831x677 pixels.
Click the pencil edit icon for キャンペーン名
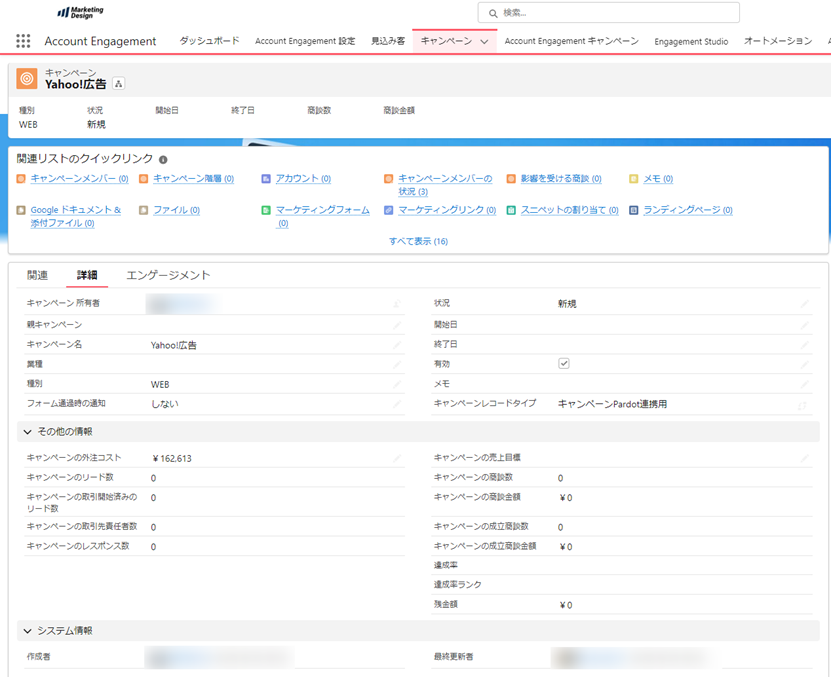click(x=397, y=345)
